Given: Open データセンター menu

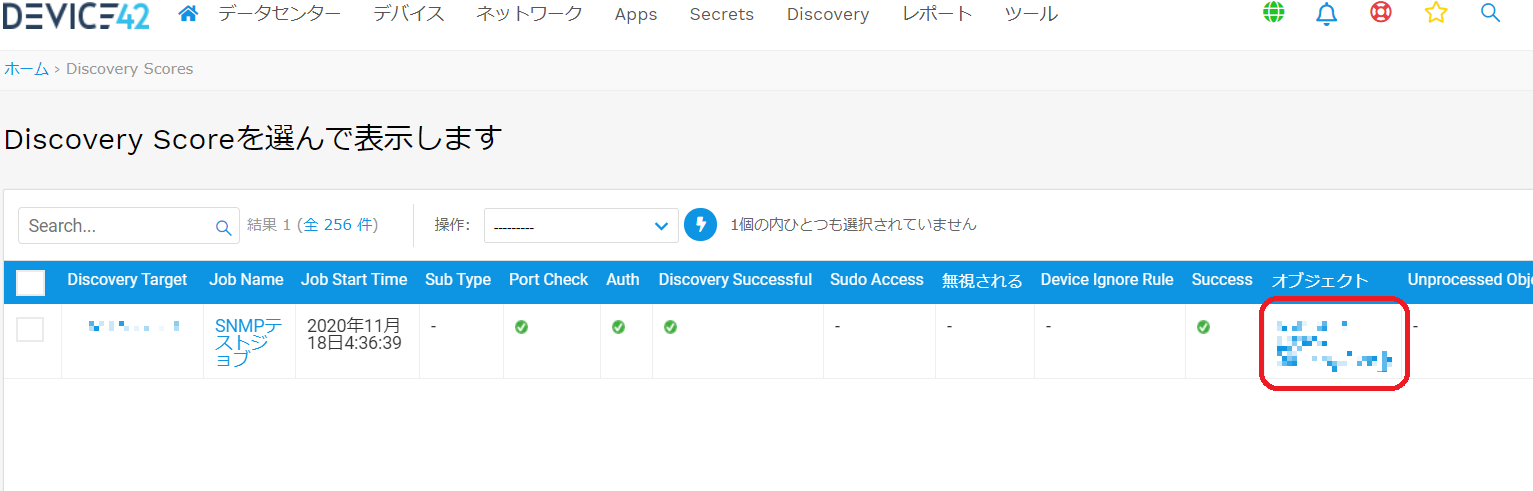Looking at the screenshot, I should (279, 14).
